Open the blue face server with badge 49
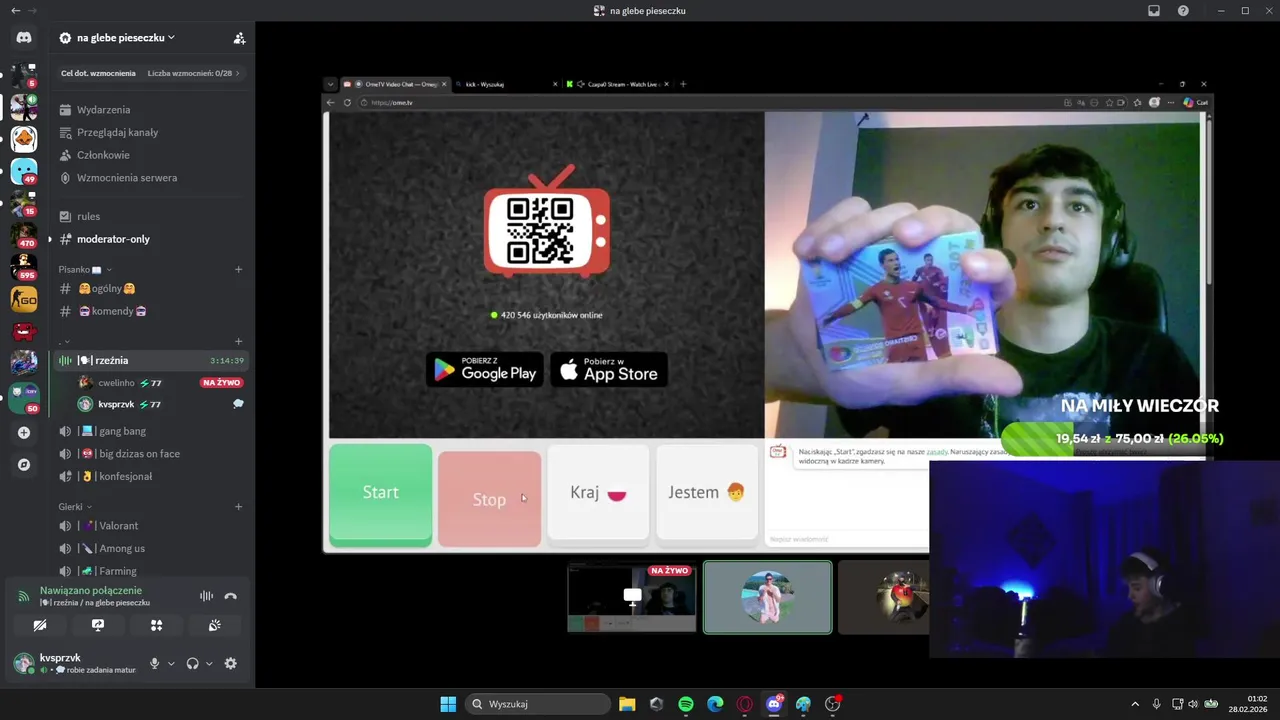Screen dimensions: 1280x720 (24, 171)
